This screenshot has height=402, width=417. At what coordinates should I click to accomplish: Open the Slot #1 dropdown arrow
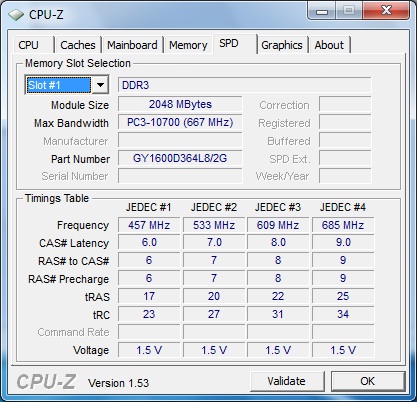point(100,85)
